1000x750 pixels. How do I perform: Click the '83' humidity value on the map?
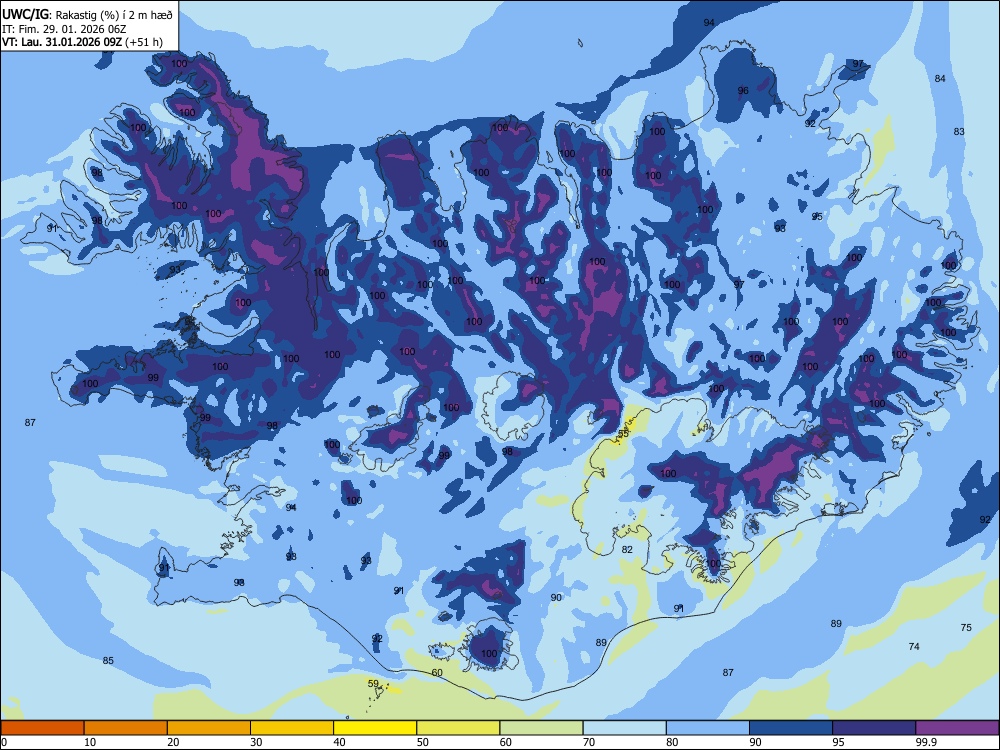[959, 131]
